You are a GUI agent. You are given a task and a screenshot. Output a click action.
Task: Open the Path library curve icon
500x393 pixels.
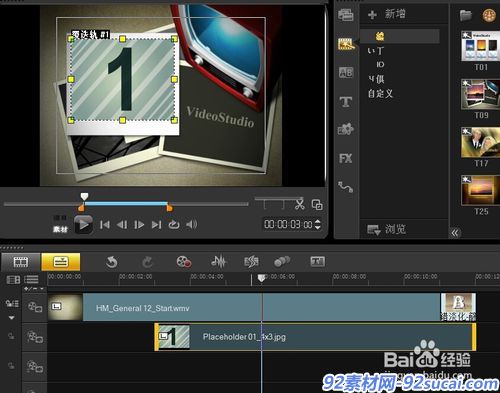(x=346, y=187)
